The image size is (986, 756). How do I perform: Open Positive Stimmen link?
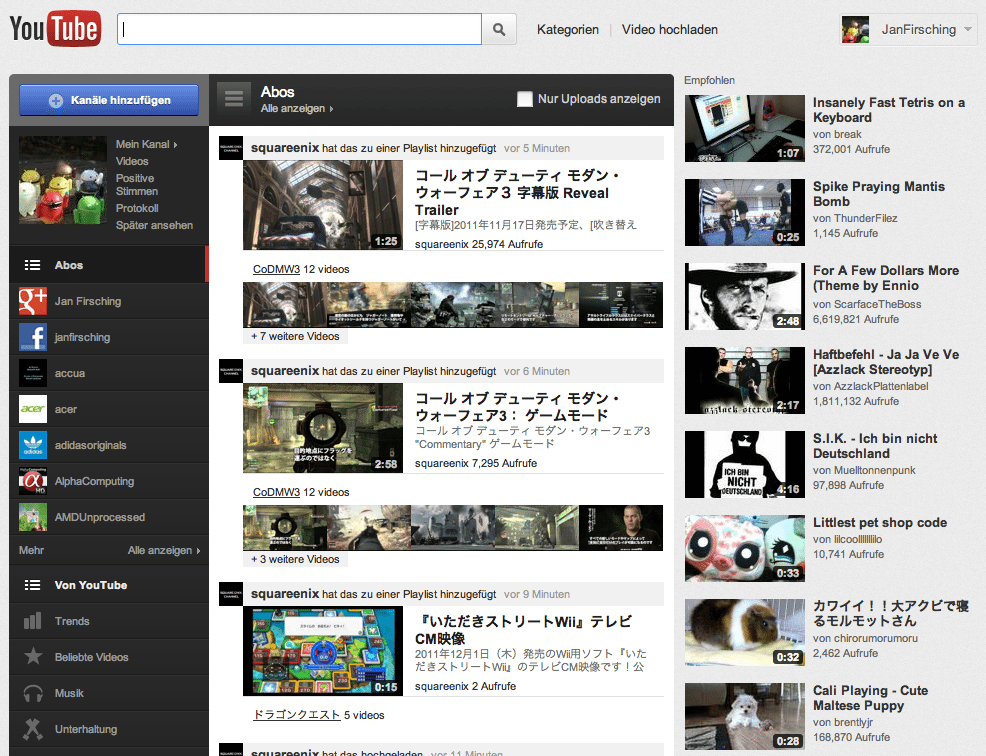[x=137, y=185]
